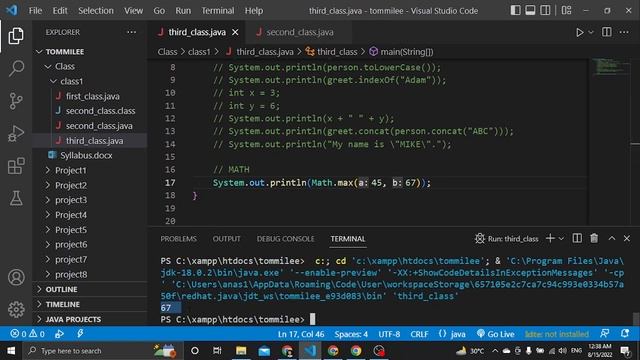Kill terminal with trash icon
This screenshot has width=640, height=360.
(x=594, y=238)
